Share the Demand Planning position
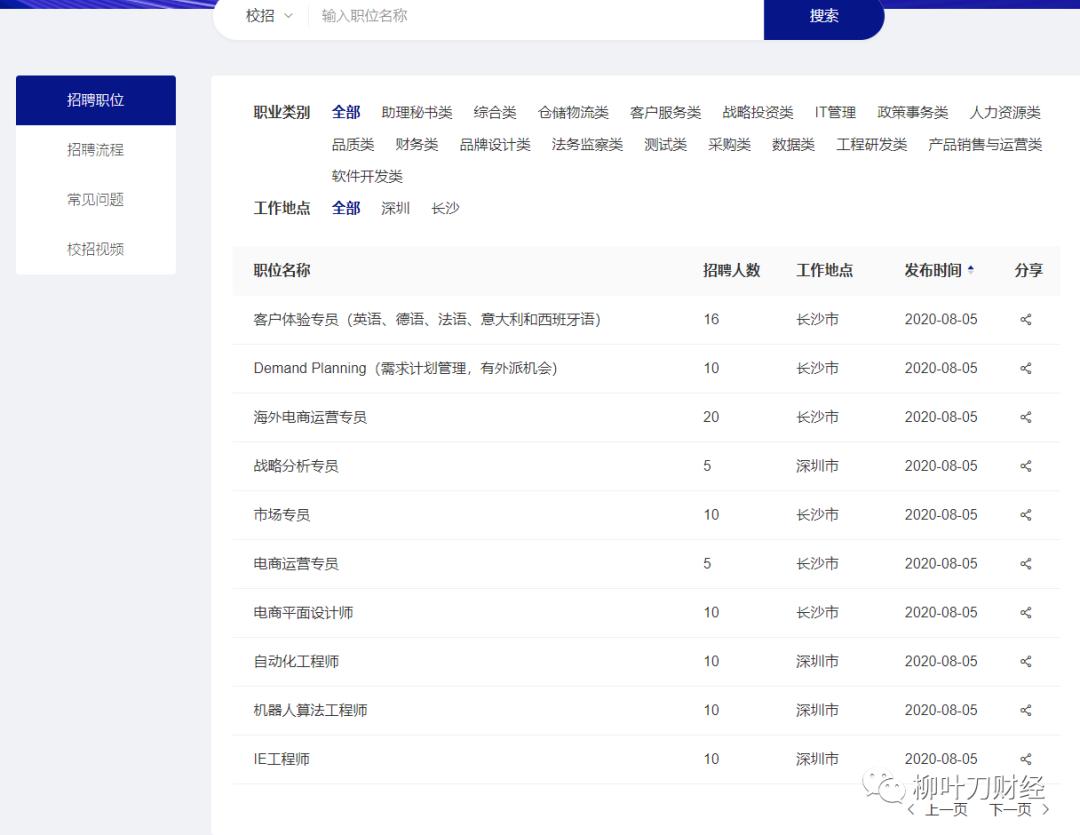 [1026, 368]
